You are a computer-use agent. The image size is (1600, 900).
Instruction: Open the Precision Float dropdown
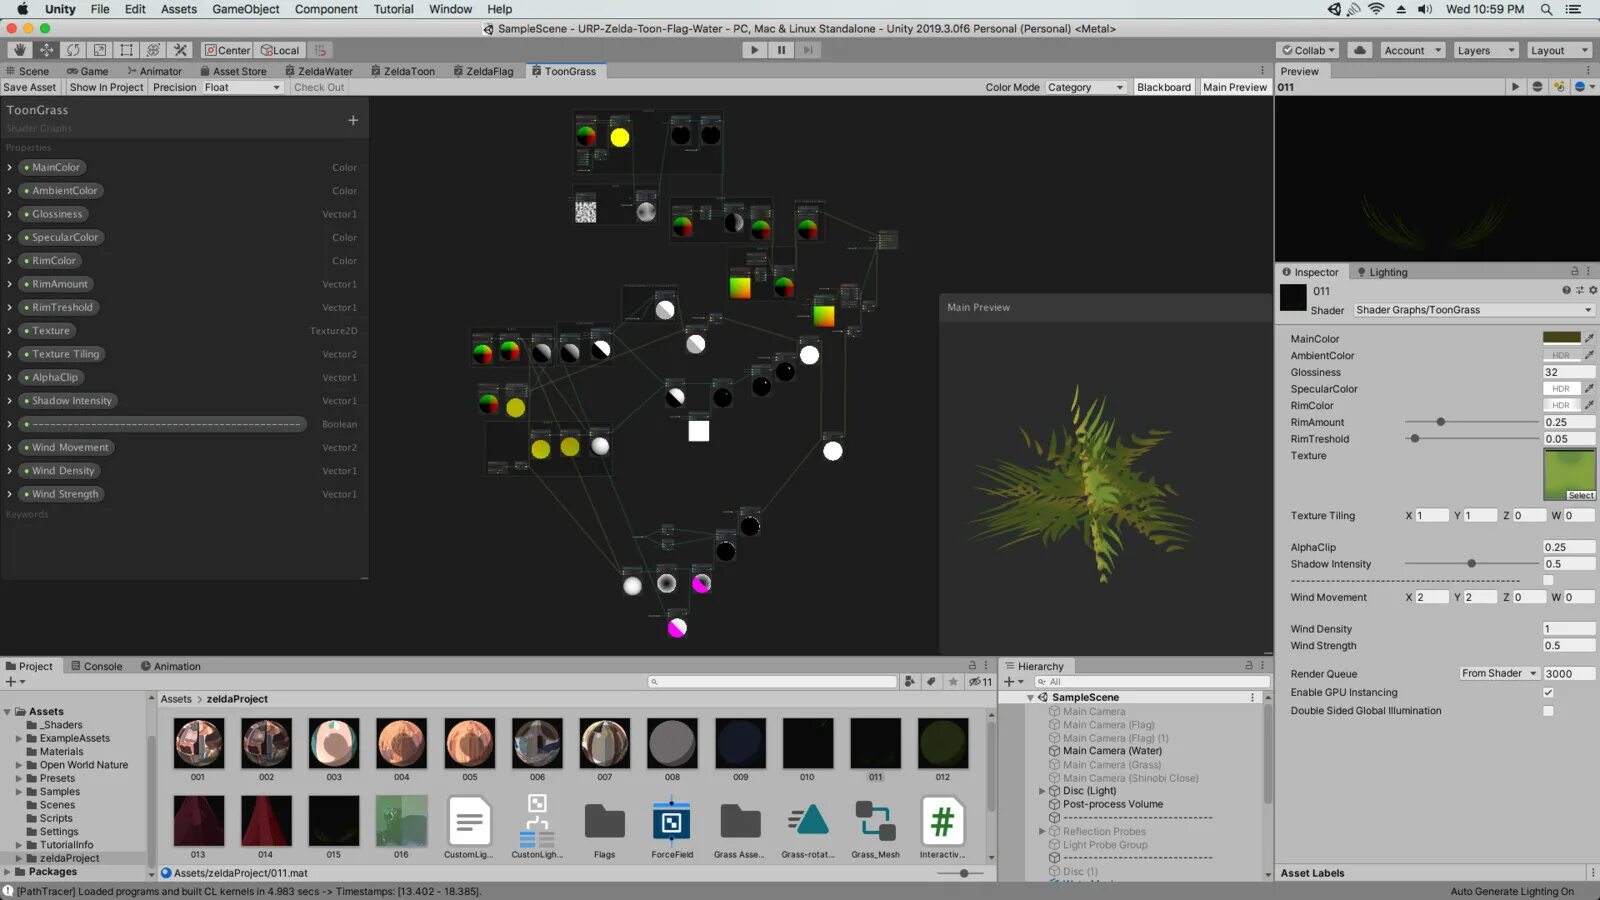pyautogui.click(x=242, y=87)
